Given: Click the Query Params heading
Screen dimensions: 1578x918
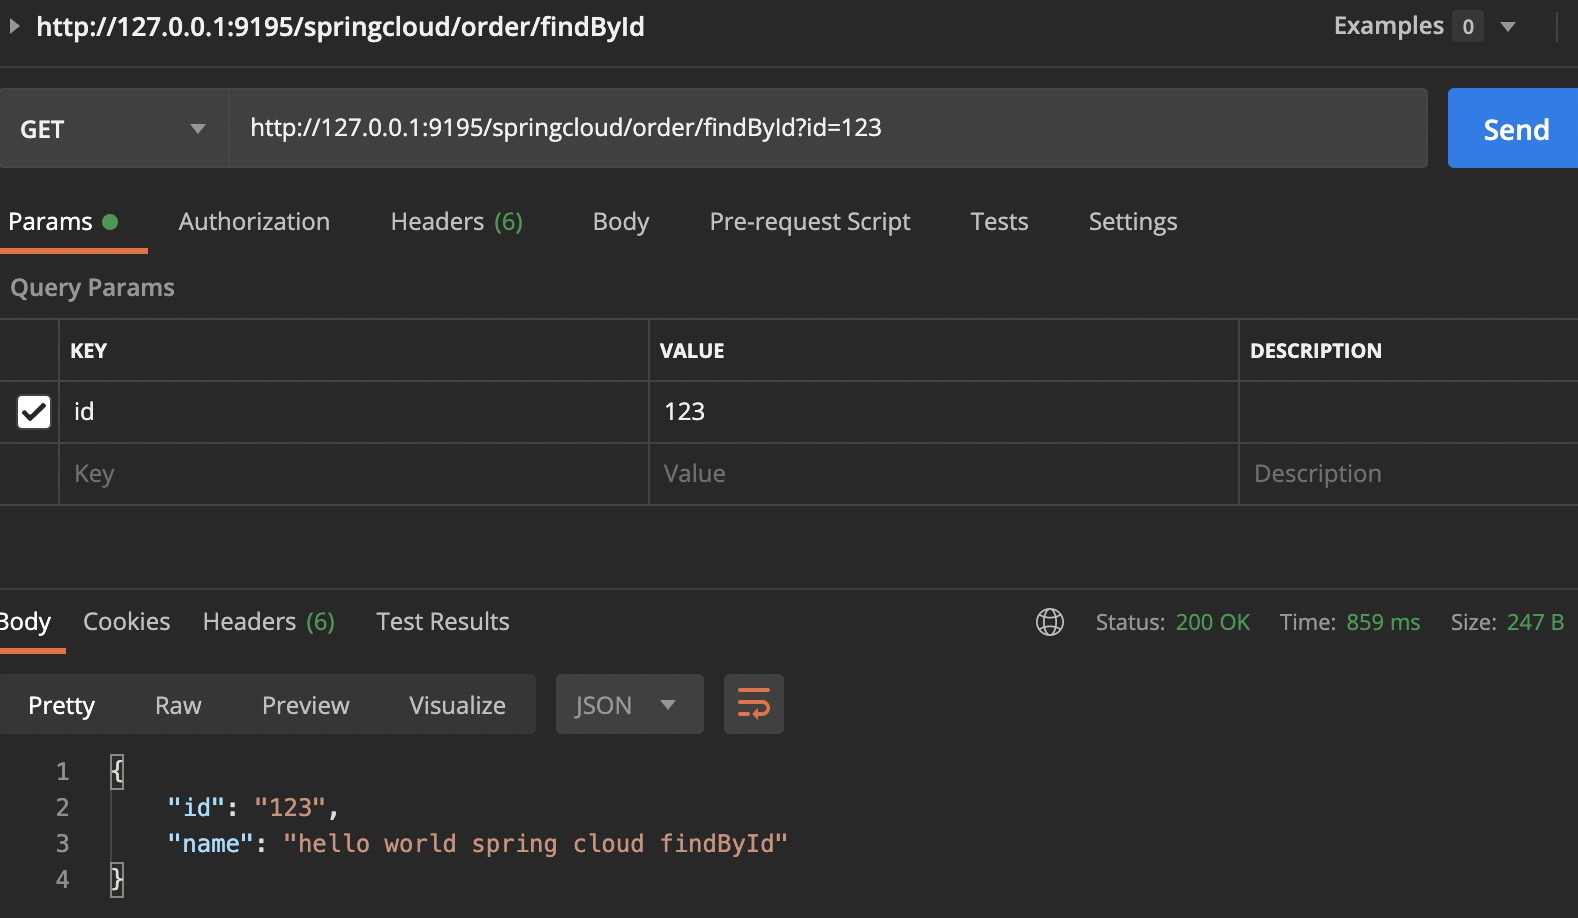Looking at the screenshot, I should tap(92, 288).
